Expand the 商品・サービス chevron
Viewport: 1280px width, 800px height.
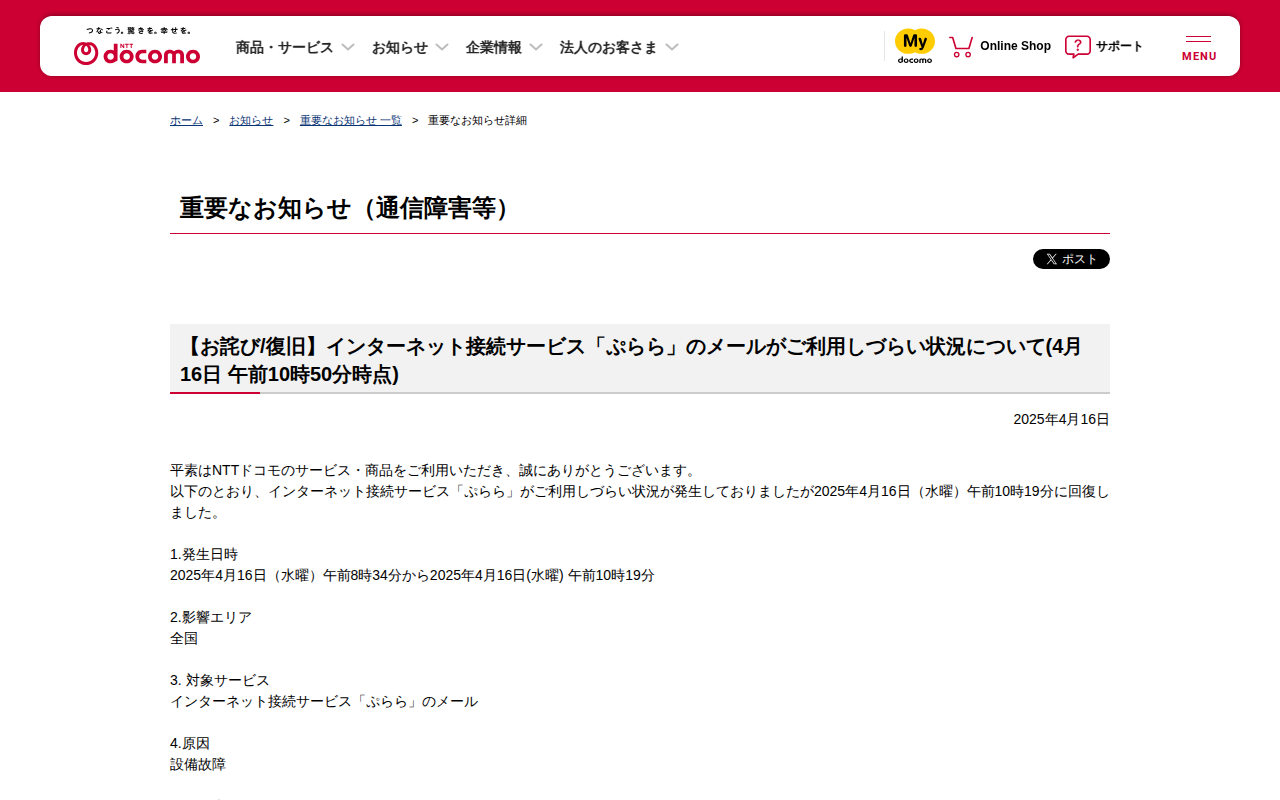(348, 47)
